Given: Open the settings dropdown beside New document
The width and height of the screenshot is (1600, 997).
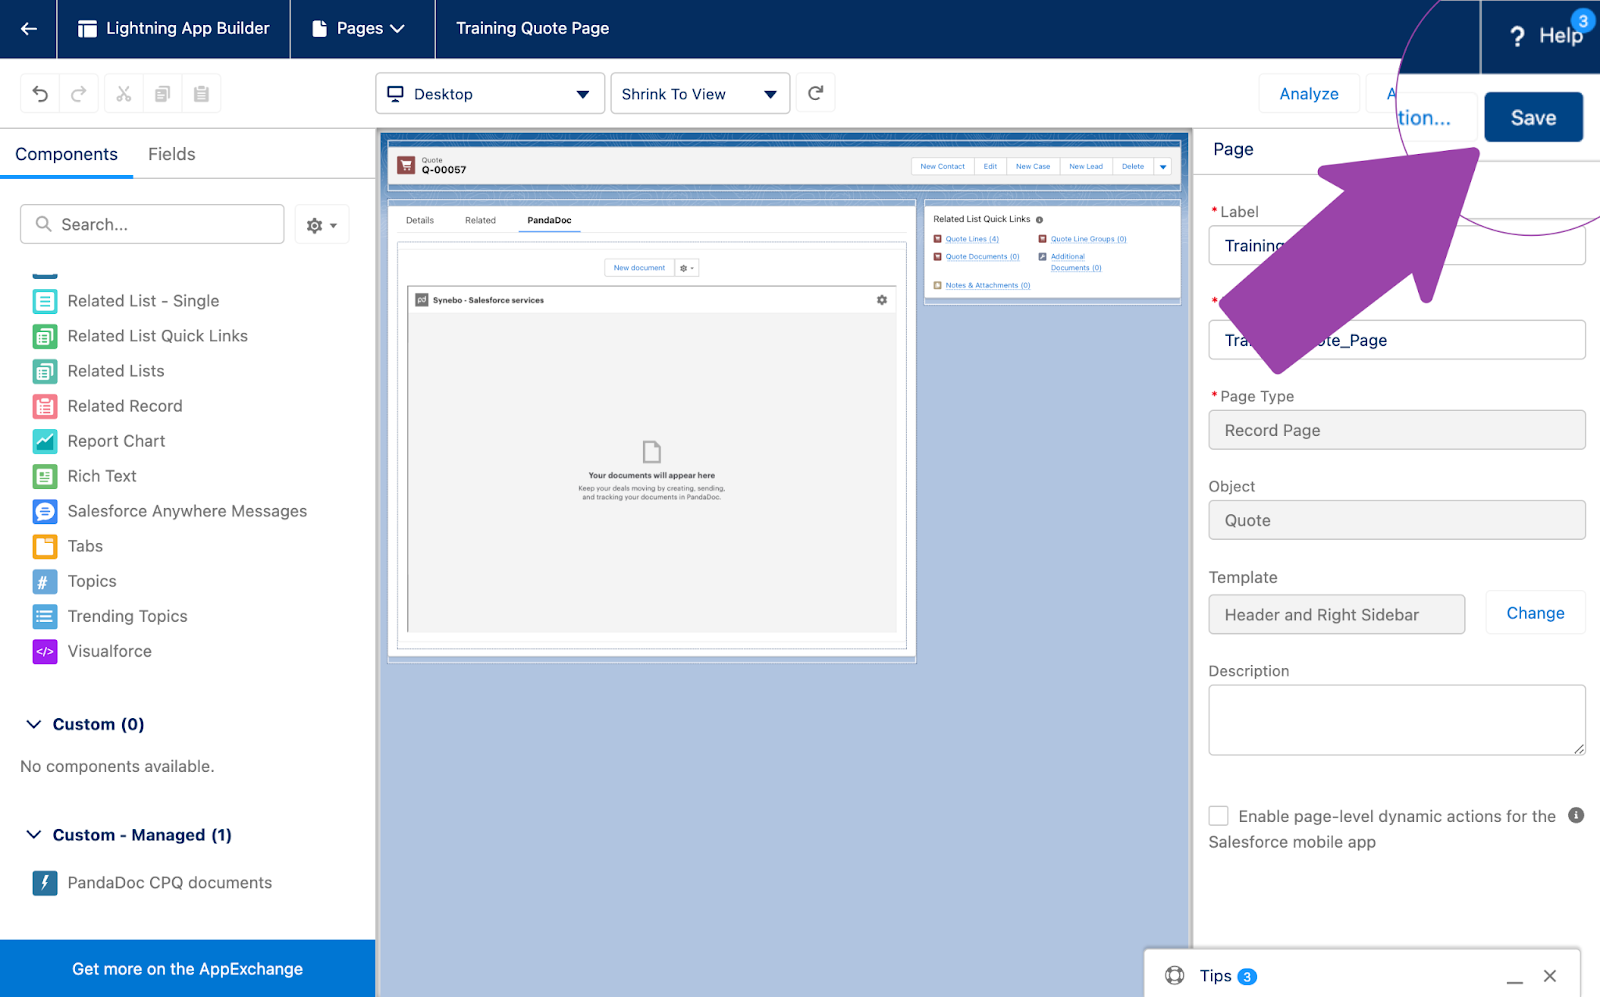Looking at the screenshot, I should pyautogui.click(x=687, y=268).
